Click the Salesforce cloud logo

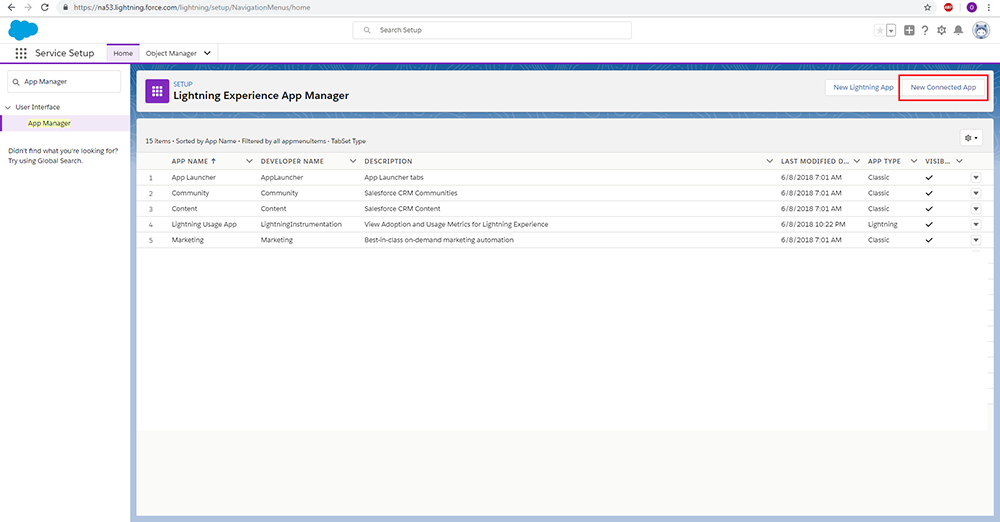tap(23, 30)
